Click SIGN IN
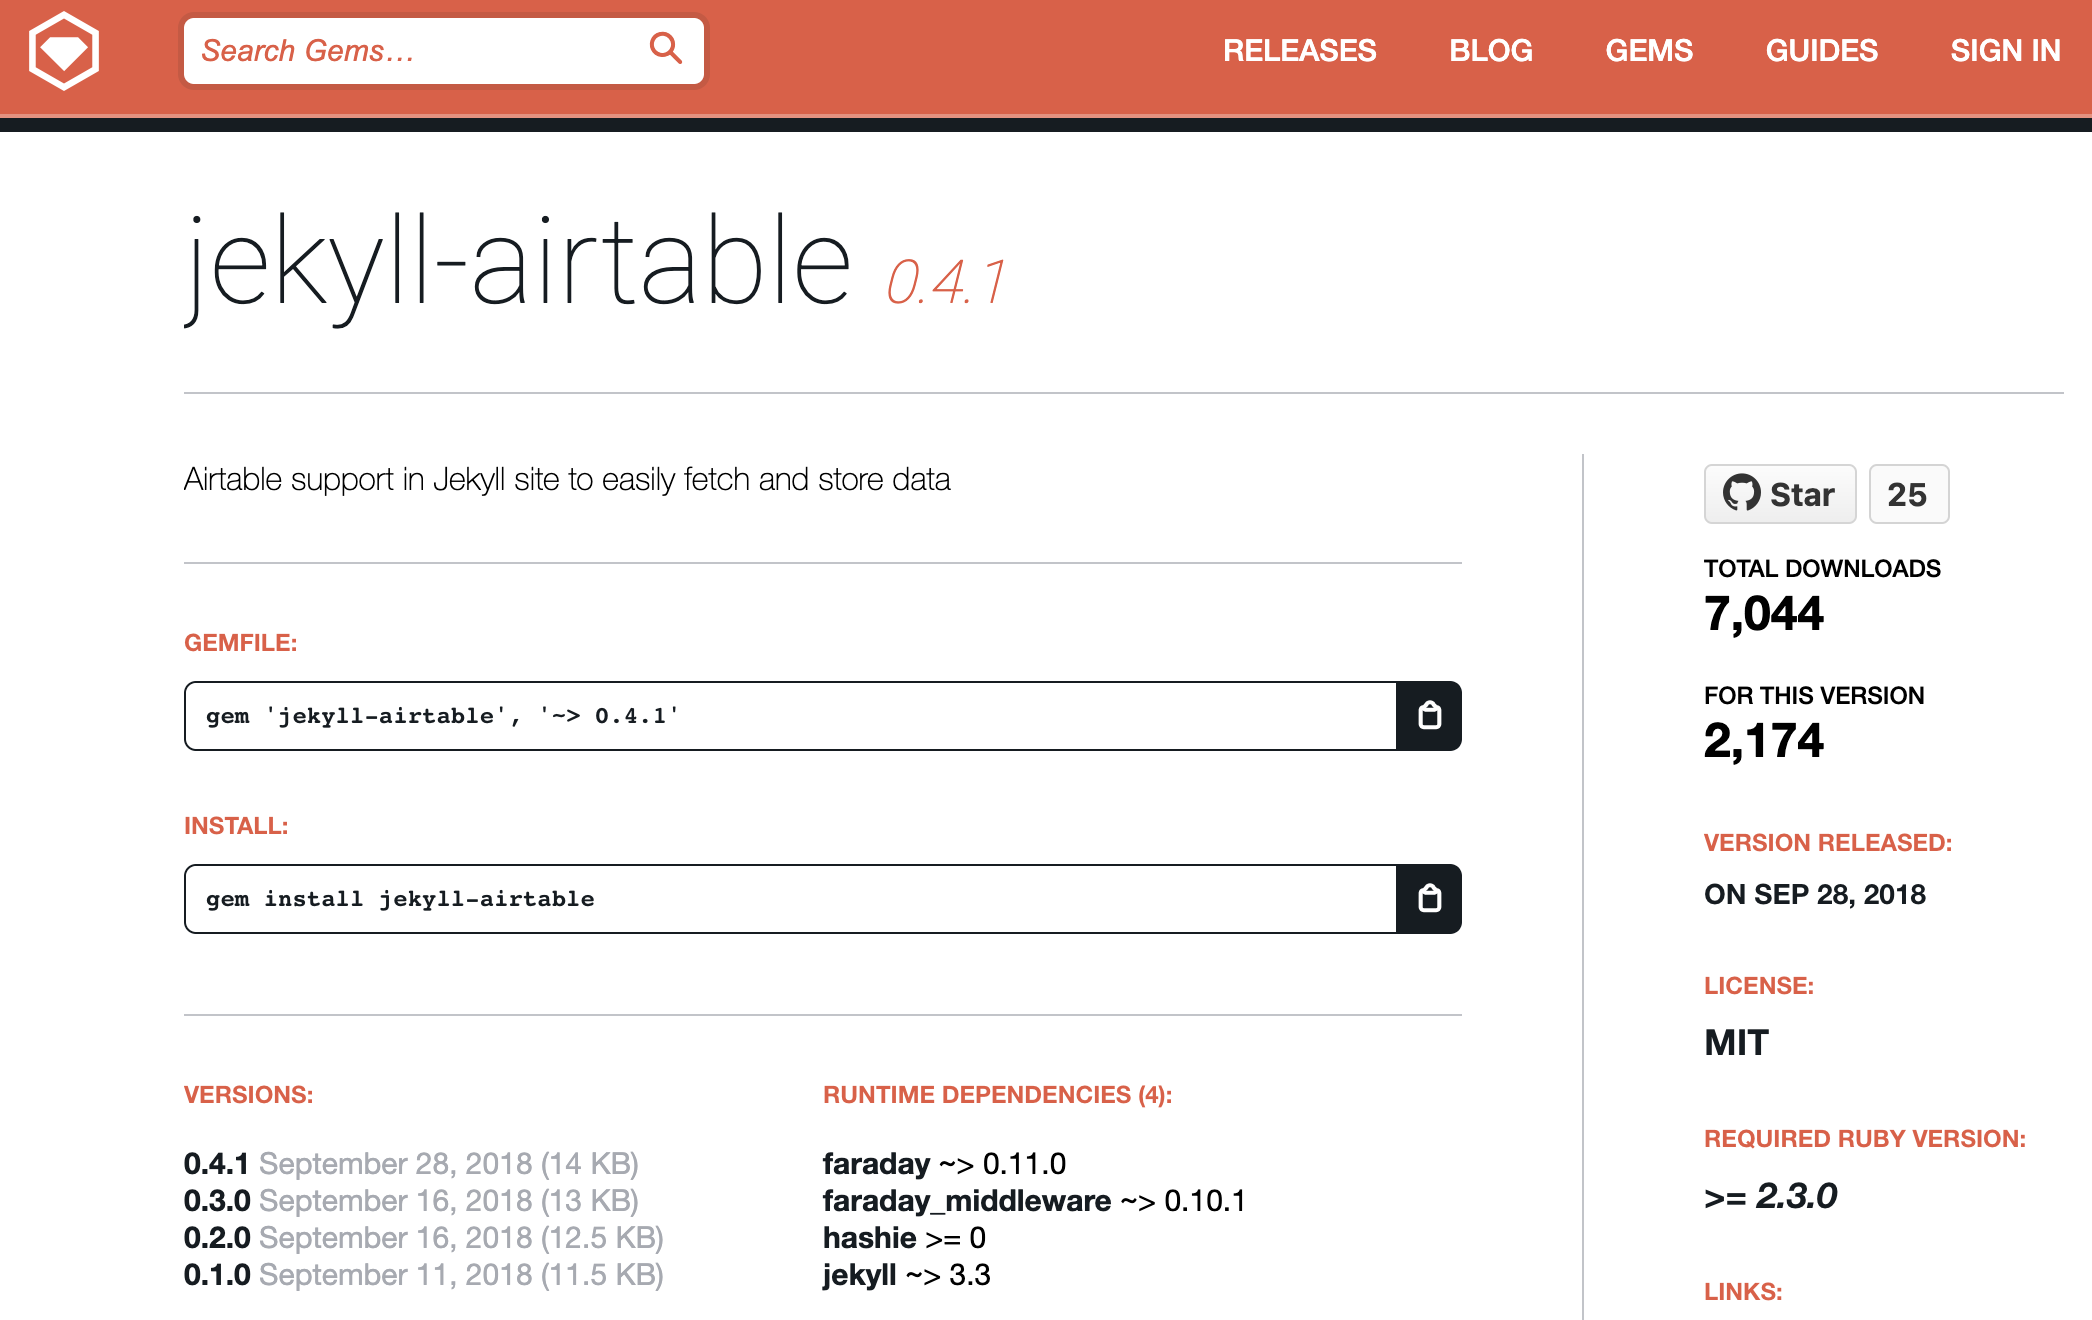This screenshot has height=1320, width=2092. tap(2006, 50)
